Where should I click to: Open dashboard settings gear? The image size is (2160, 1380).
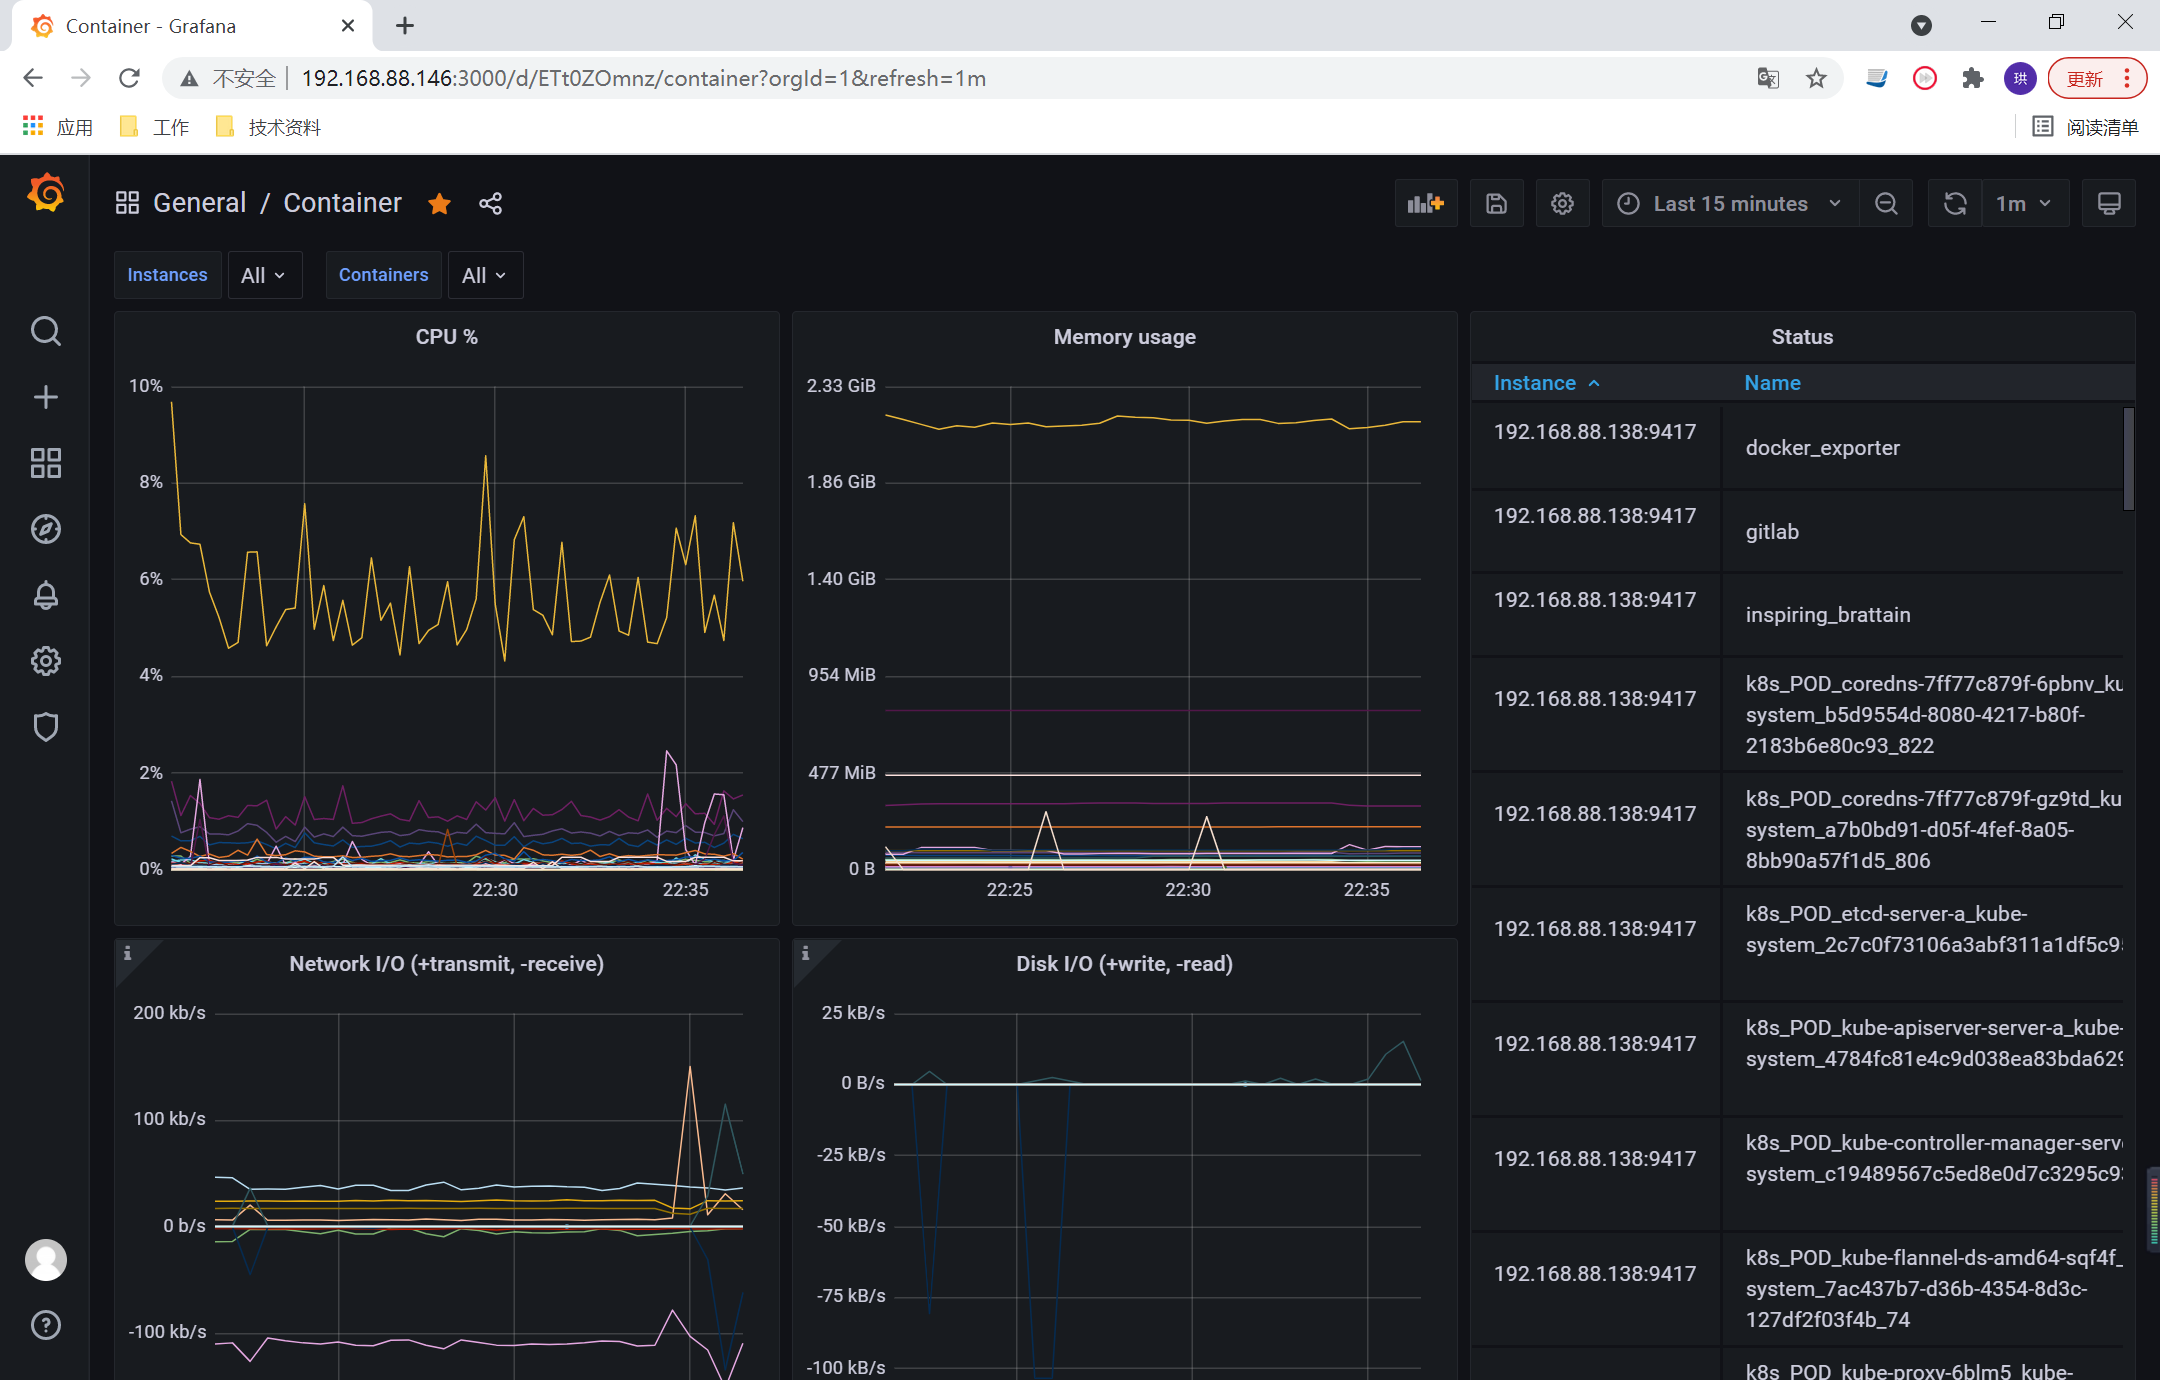tap(1562, 204)
